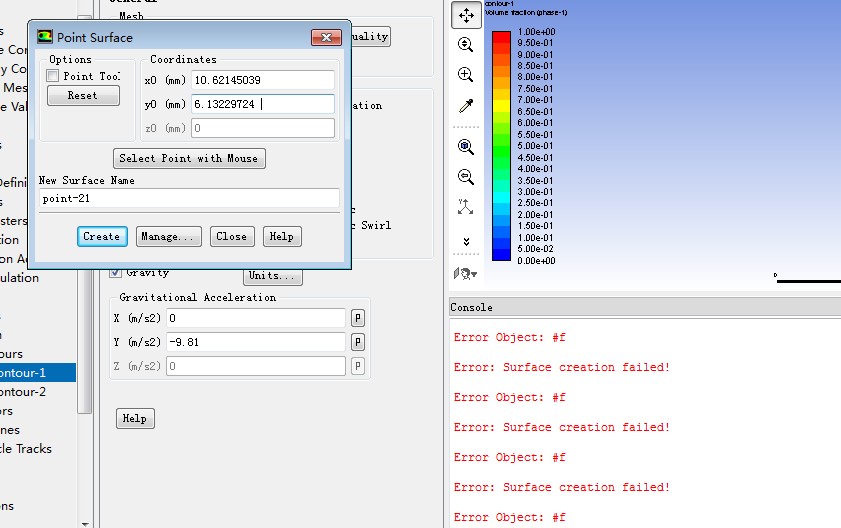Screen dimensions: 841x528
Task: Click first 'Surface creation failed!' console line
Action: [562, 368]
